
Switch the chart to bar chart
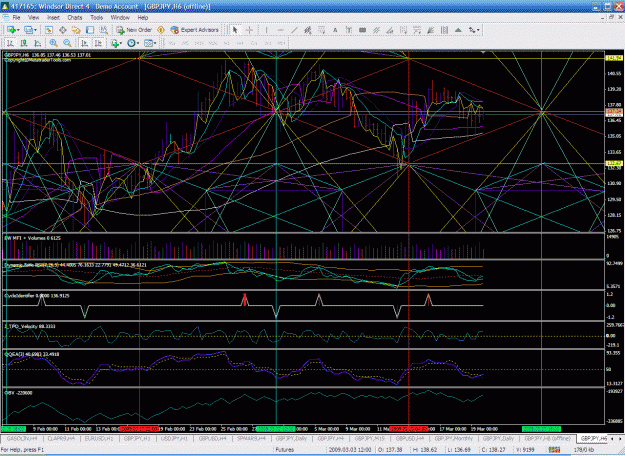tap(10, 43)
